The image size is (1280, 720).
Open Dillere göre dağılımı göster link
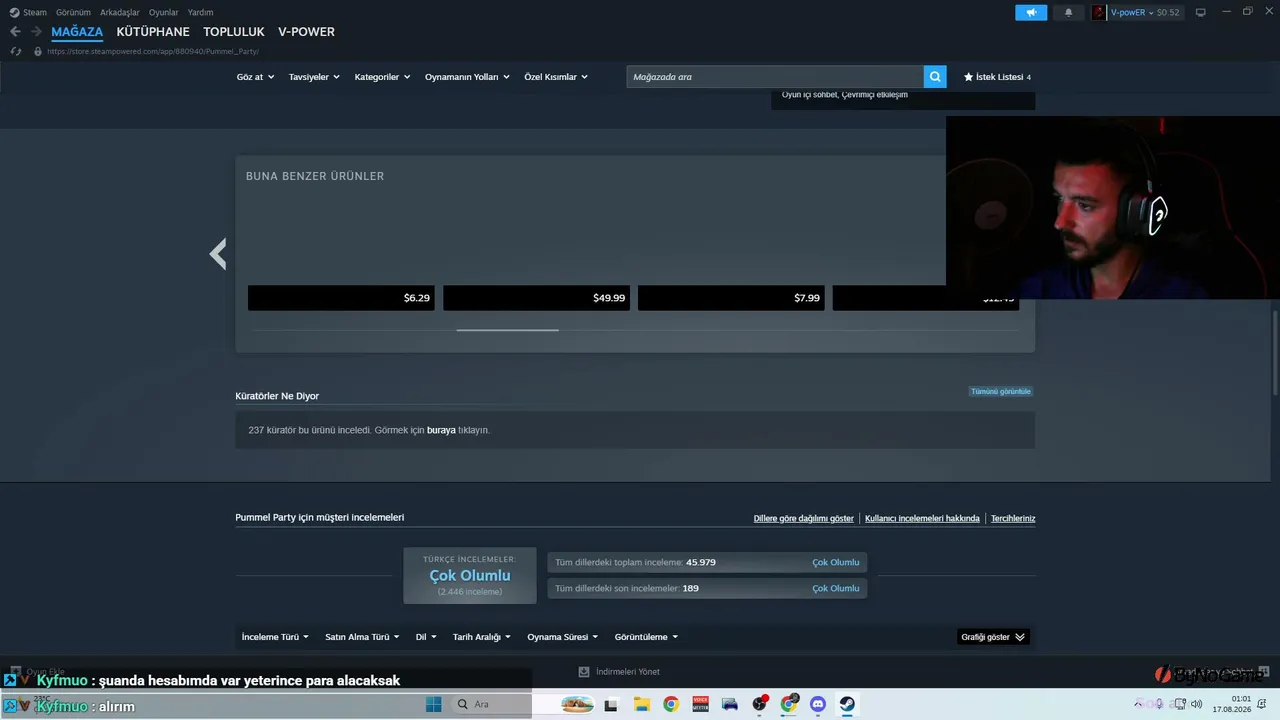tap(804, 519)
